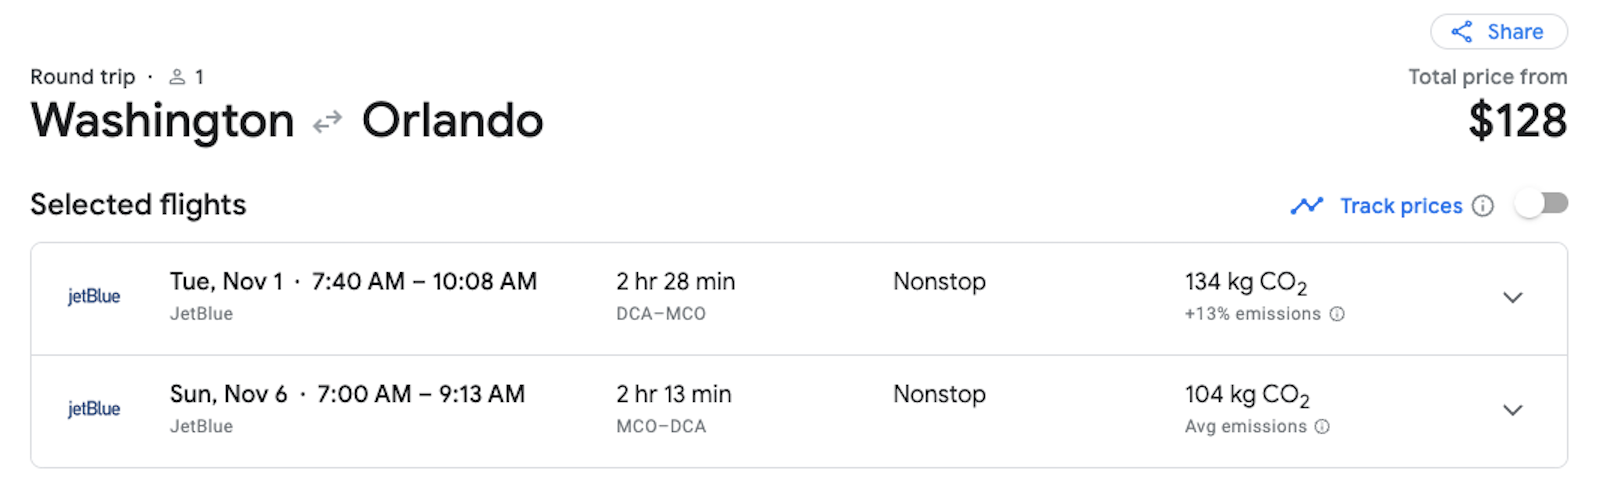Select the Tue, Nov 1 flight row
This screenshot has height=485, width=1600.
pos(799,299)
